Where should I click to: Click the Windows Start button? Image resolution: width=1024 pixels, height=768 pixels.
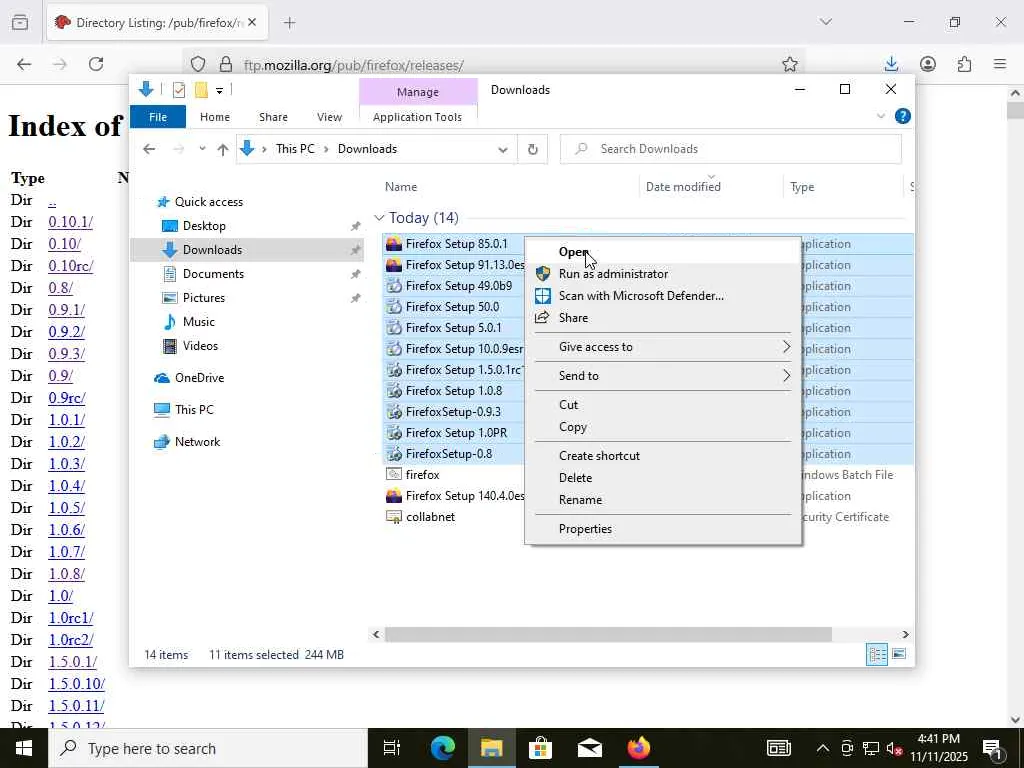click(24, 748)
